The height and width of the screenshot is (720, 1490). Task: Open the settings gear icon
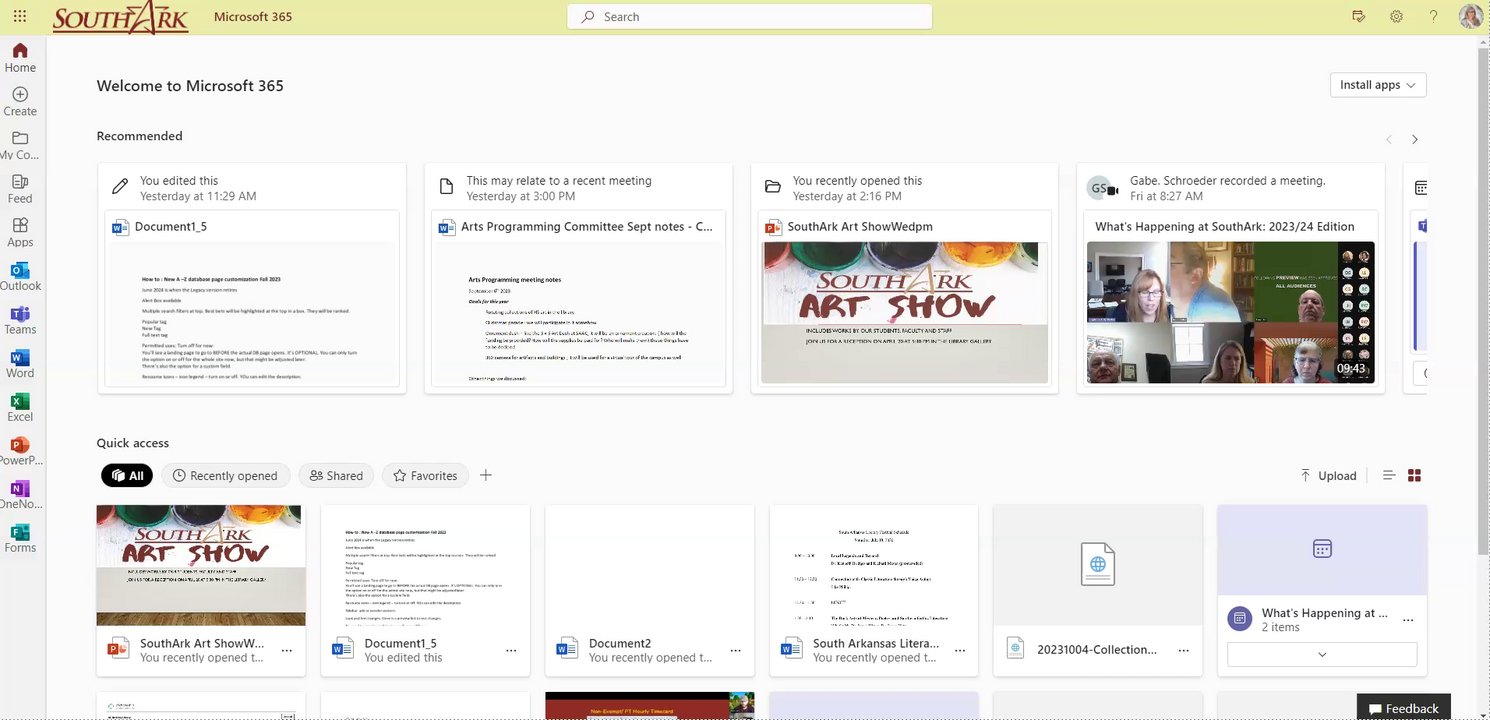pos(1396,17)
